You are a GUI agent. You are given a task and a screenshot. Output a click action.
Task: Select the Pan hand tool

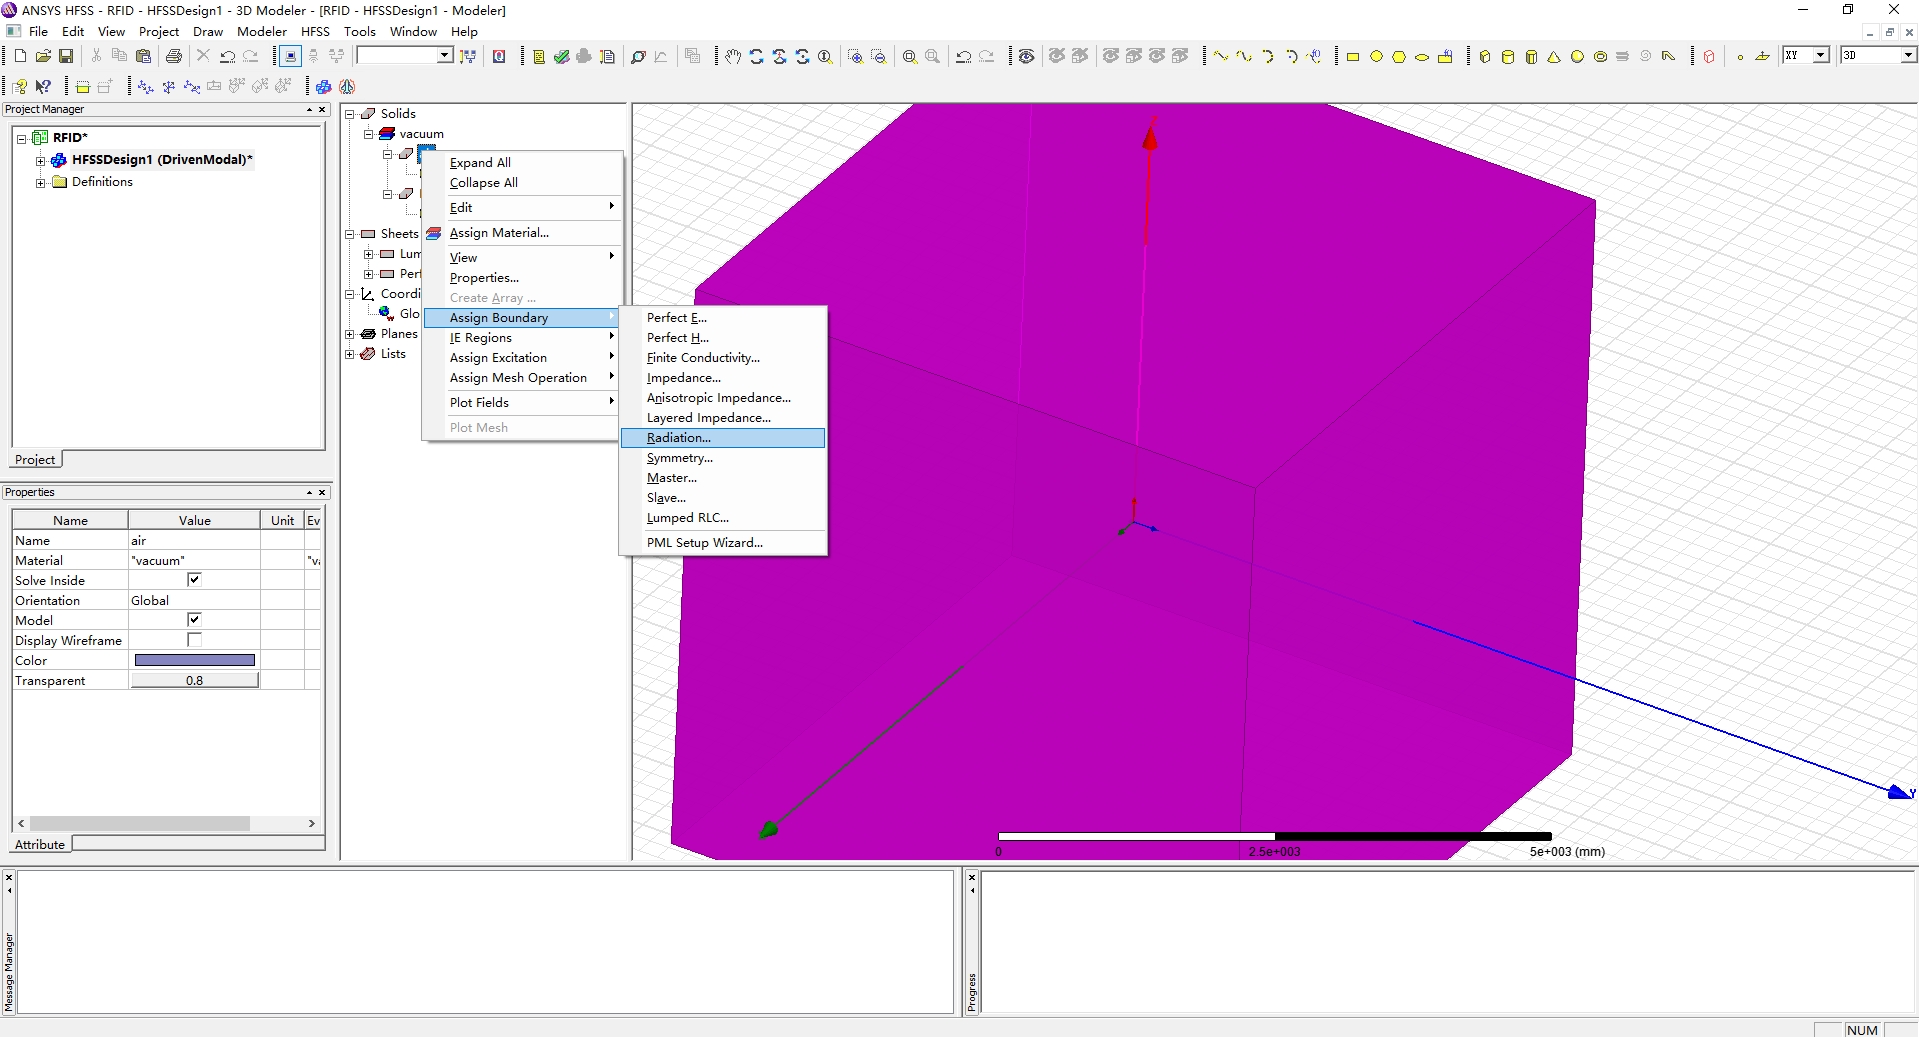coord(733,56)
